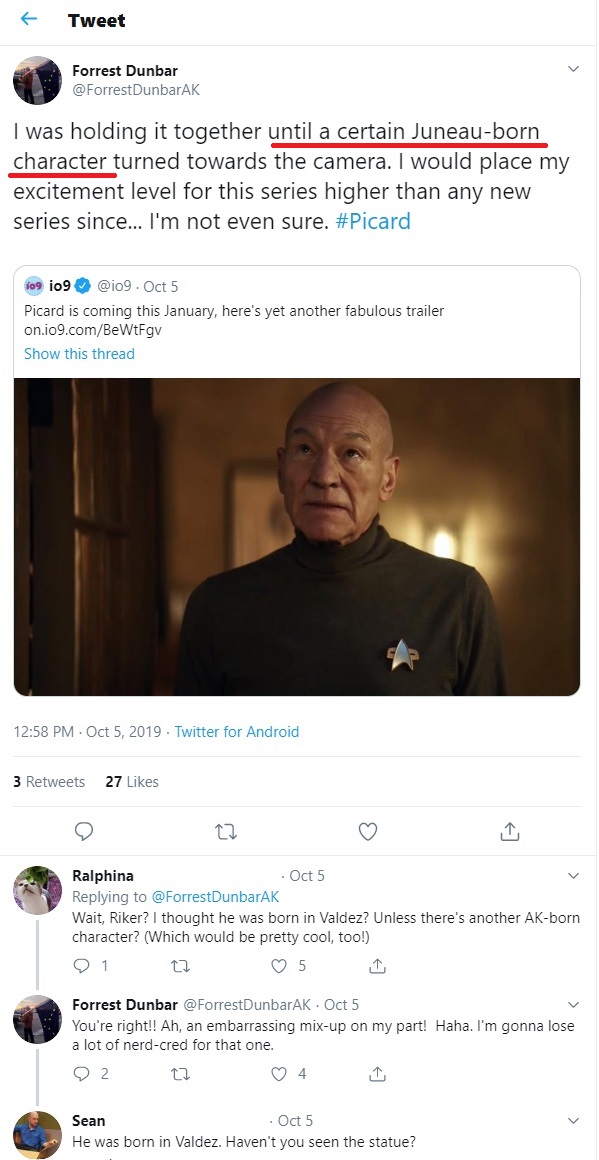Retweet the main Picard tweet
Image resolution: width=599 pixels, height=1160 pixels.
[226, 832]
